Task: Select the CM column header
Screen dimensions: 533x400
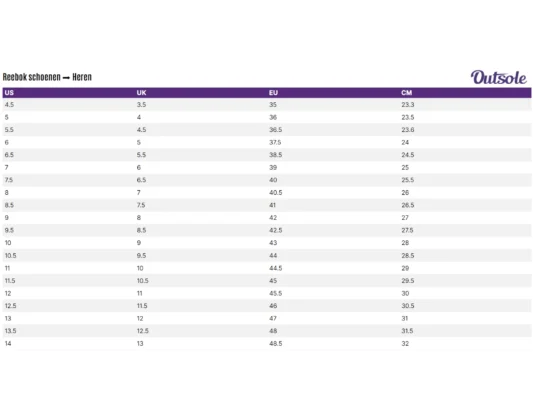Action: pyautogui.click(x=407, y=93)
